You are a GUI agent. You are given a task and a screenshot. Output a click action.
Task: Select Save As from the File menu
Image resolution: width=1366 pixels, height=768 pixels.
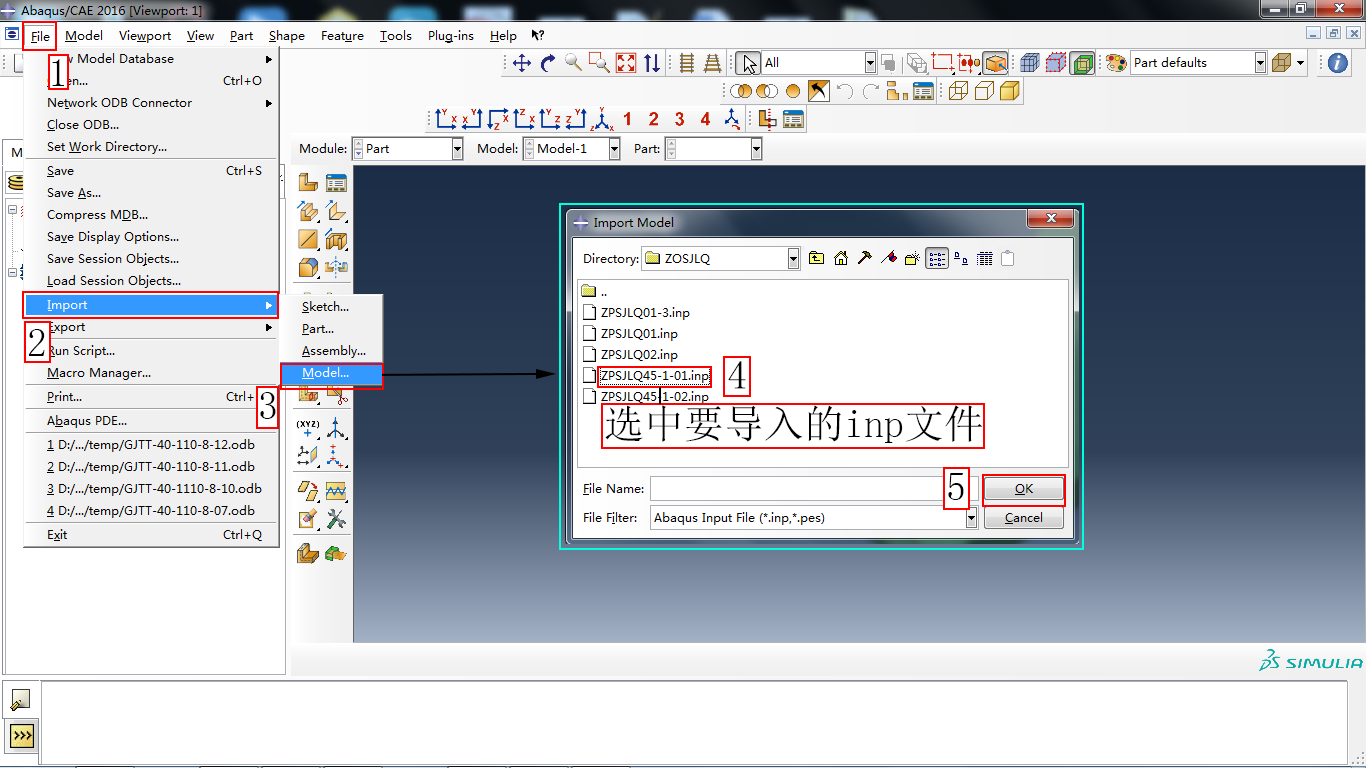pos(150,193)
